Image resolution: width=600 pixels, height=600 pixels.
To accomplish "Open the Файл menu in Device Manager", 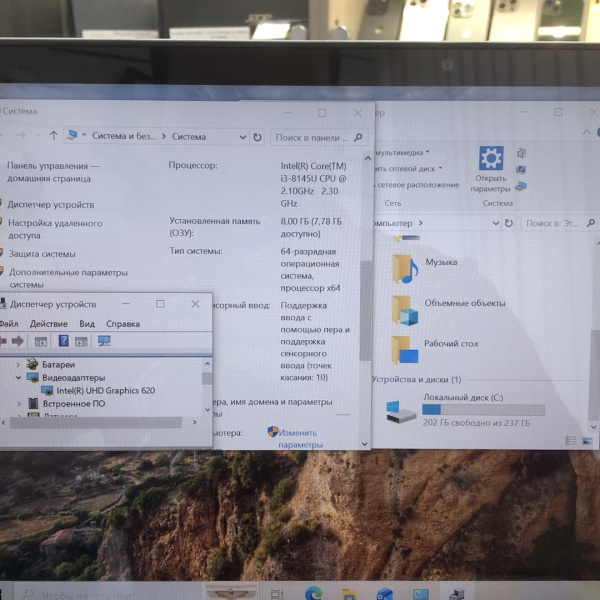I will tap(8, 324).
